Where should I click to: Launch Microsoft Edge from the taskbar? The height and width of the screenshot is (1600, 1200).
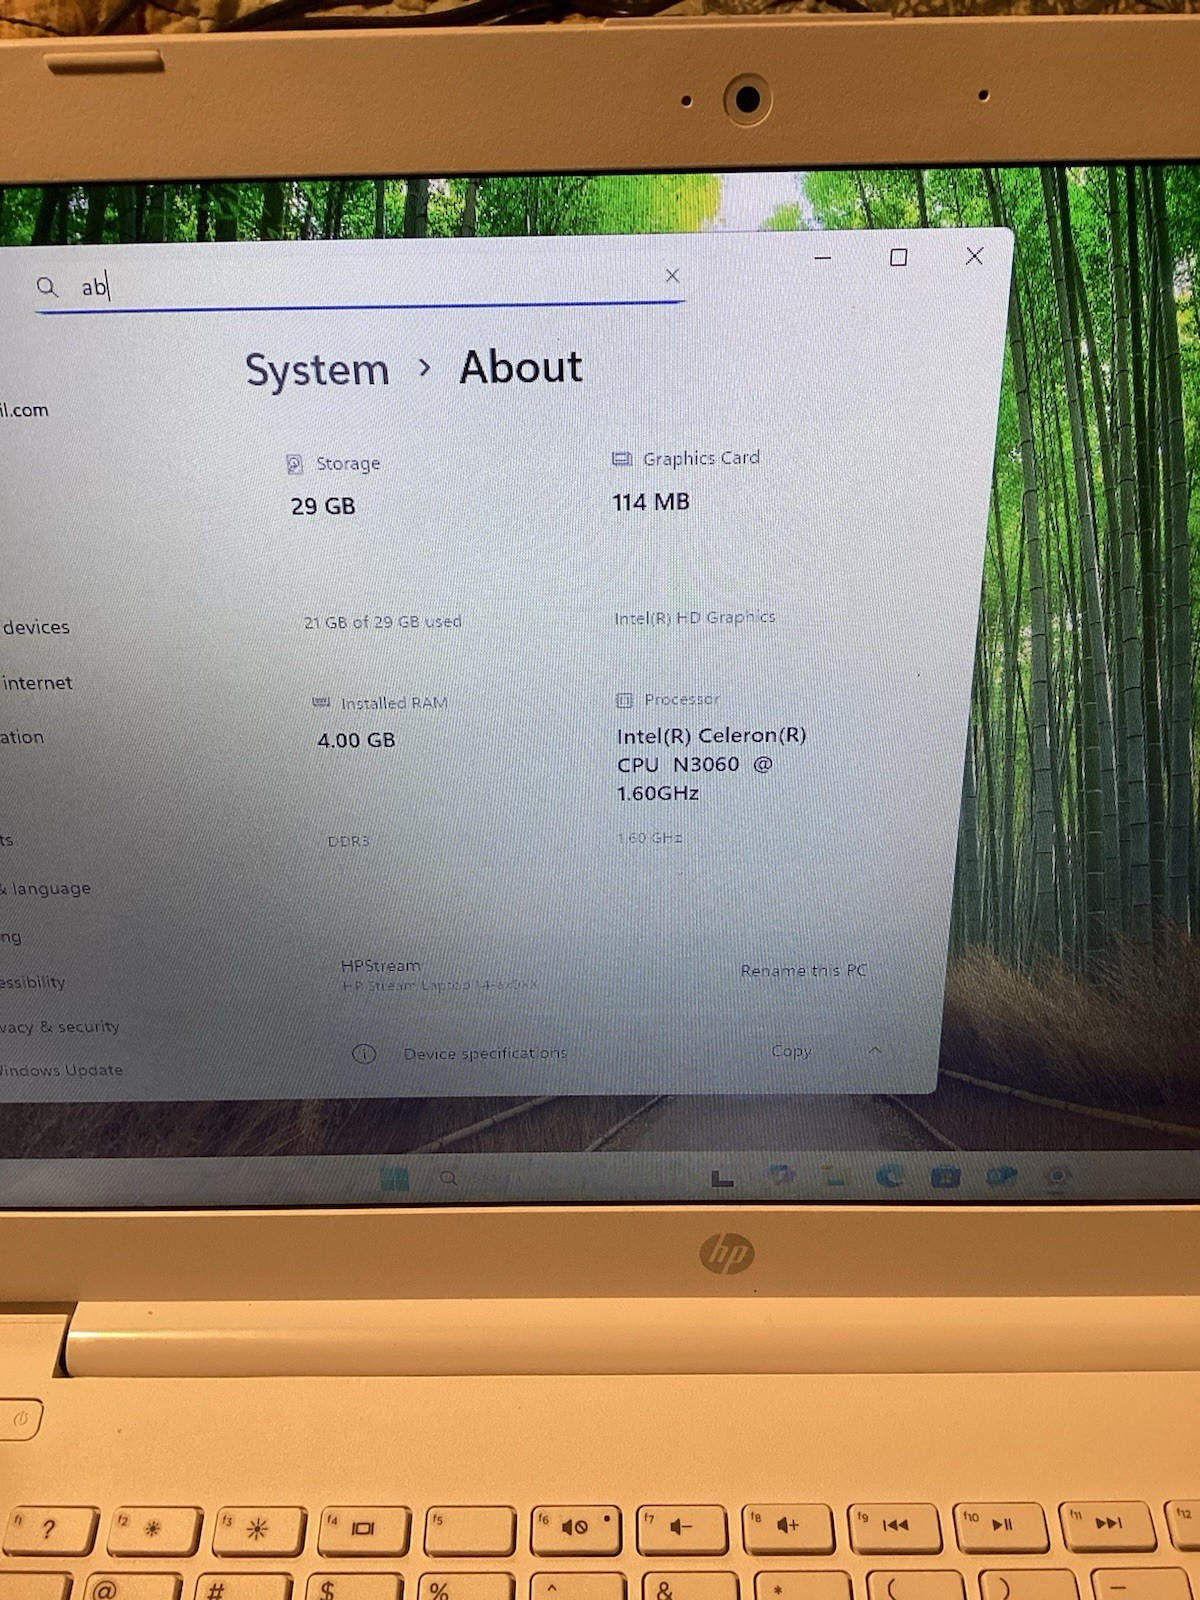pyautogui.click(x=889, y=1176)
